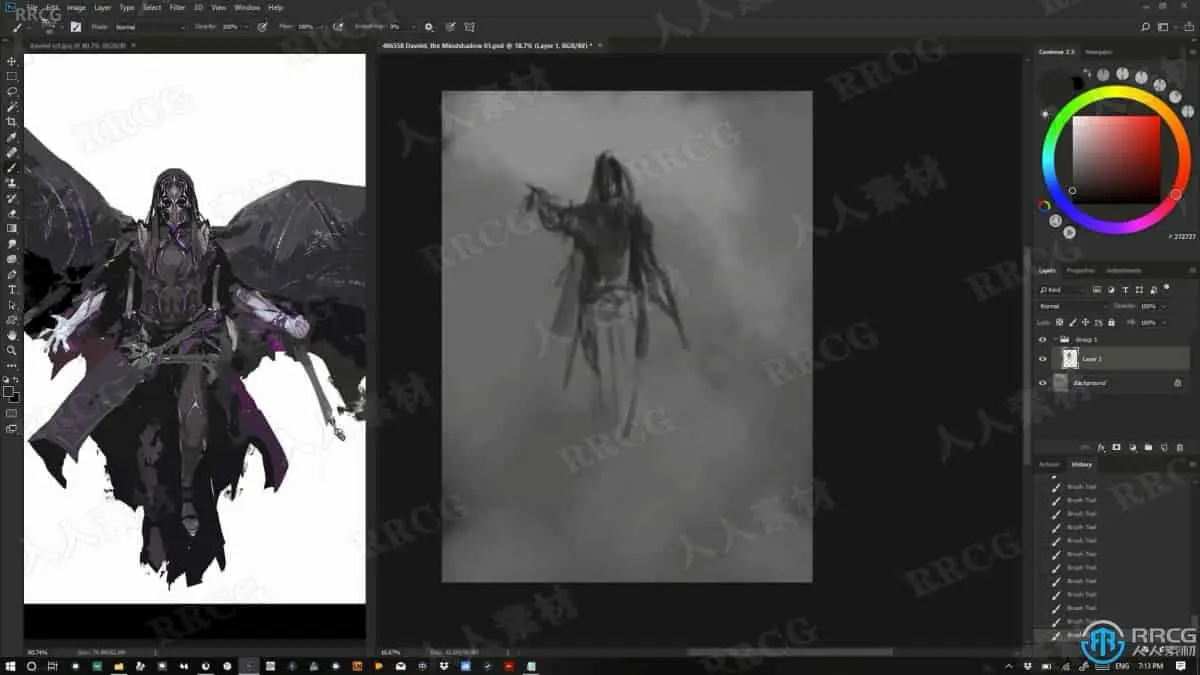Click the foreground color swatch
1200x675 pixels.
coord(9,391)
